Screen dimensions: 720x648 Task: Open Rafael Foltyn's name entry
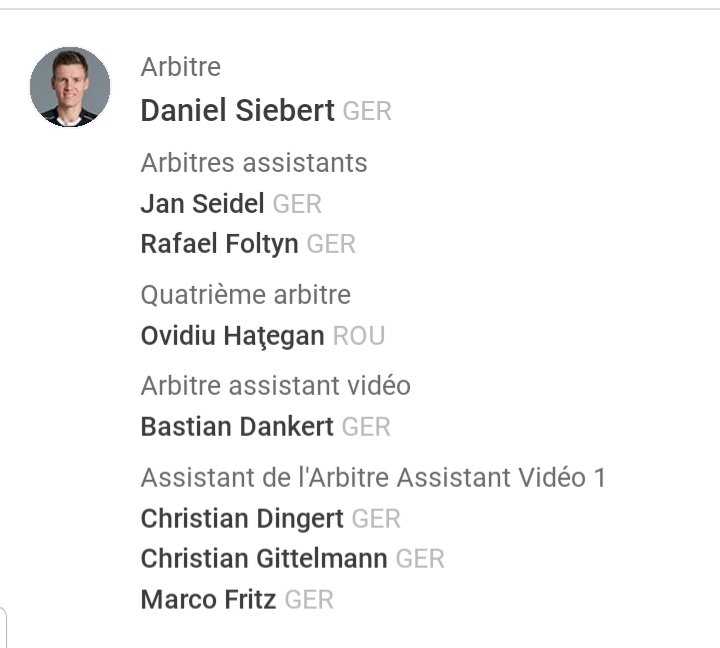pyautogui.click(x=219, y=244)
